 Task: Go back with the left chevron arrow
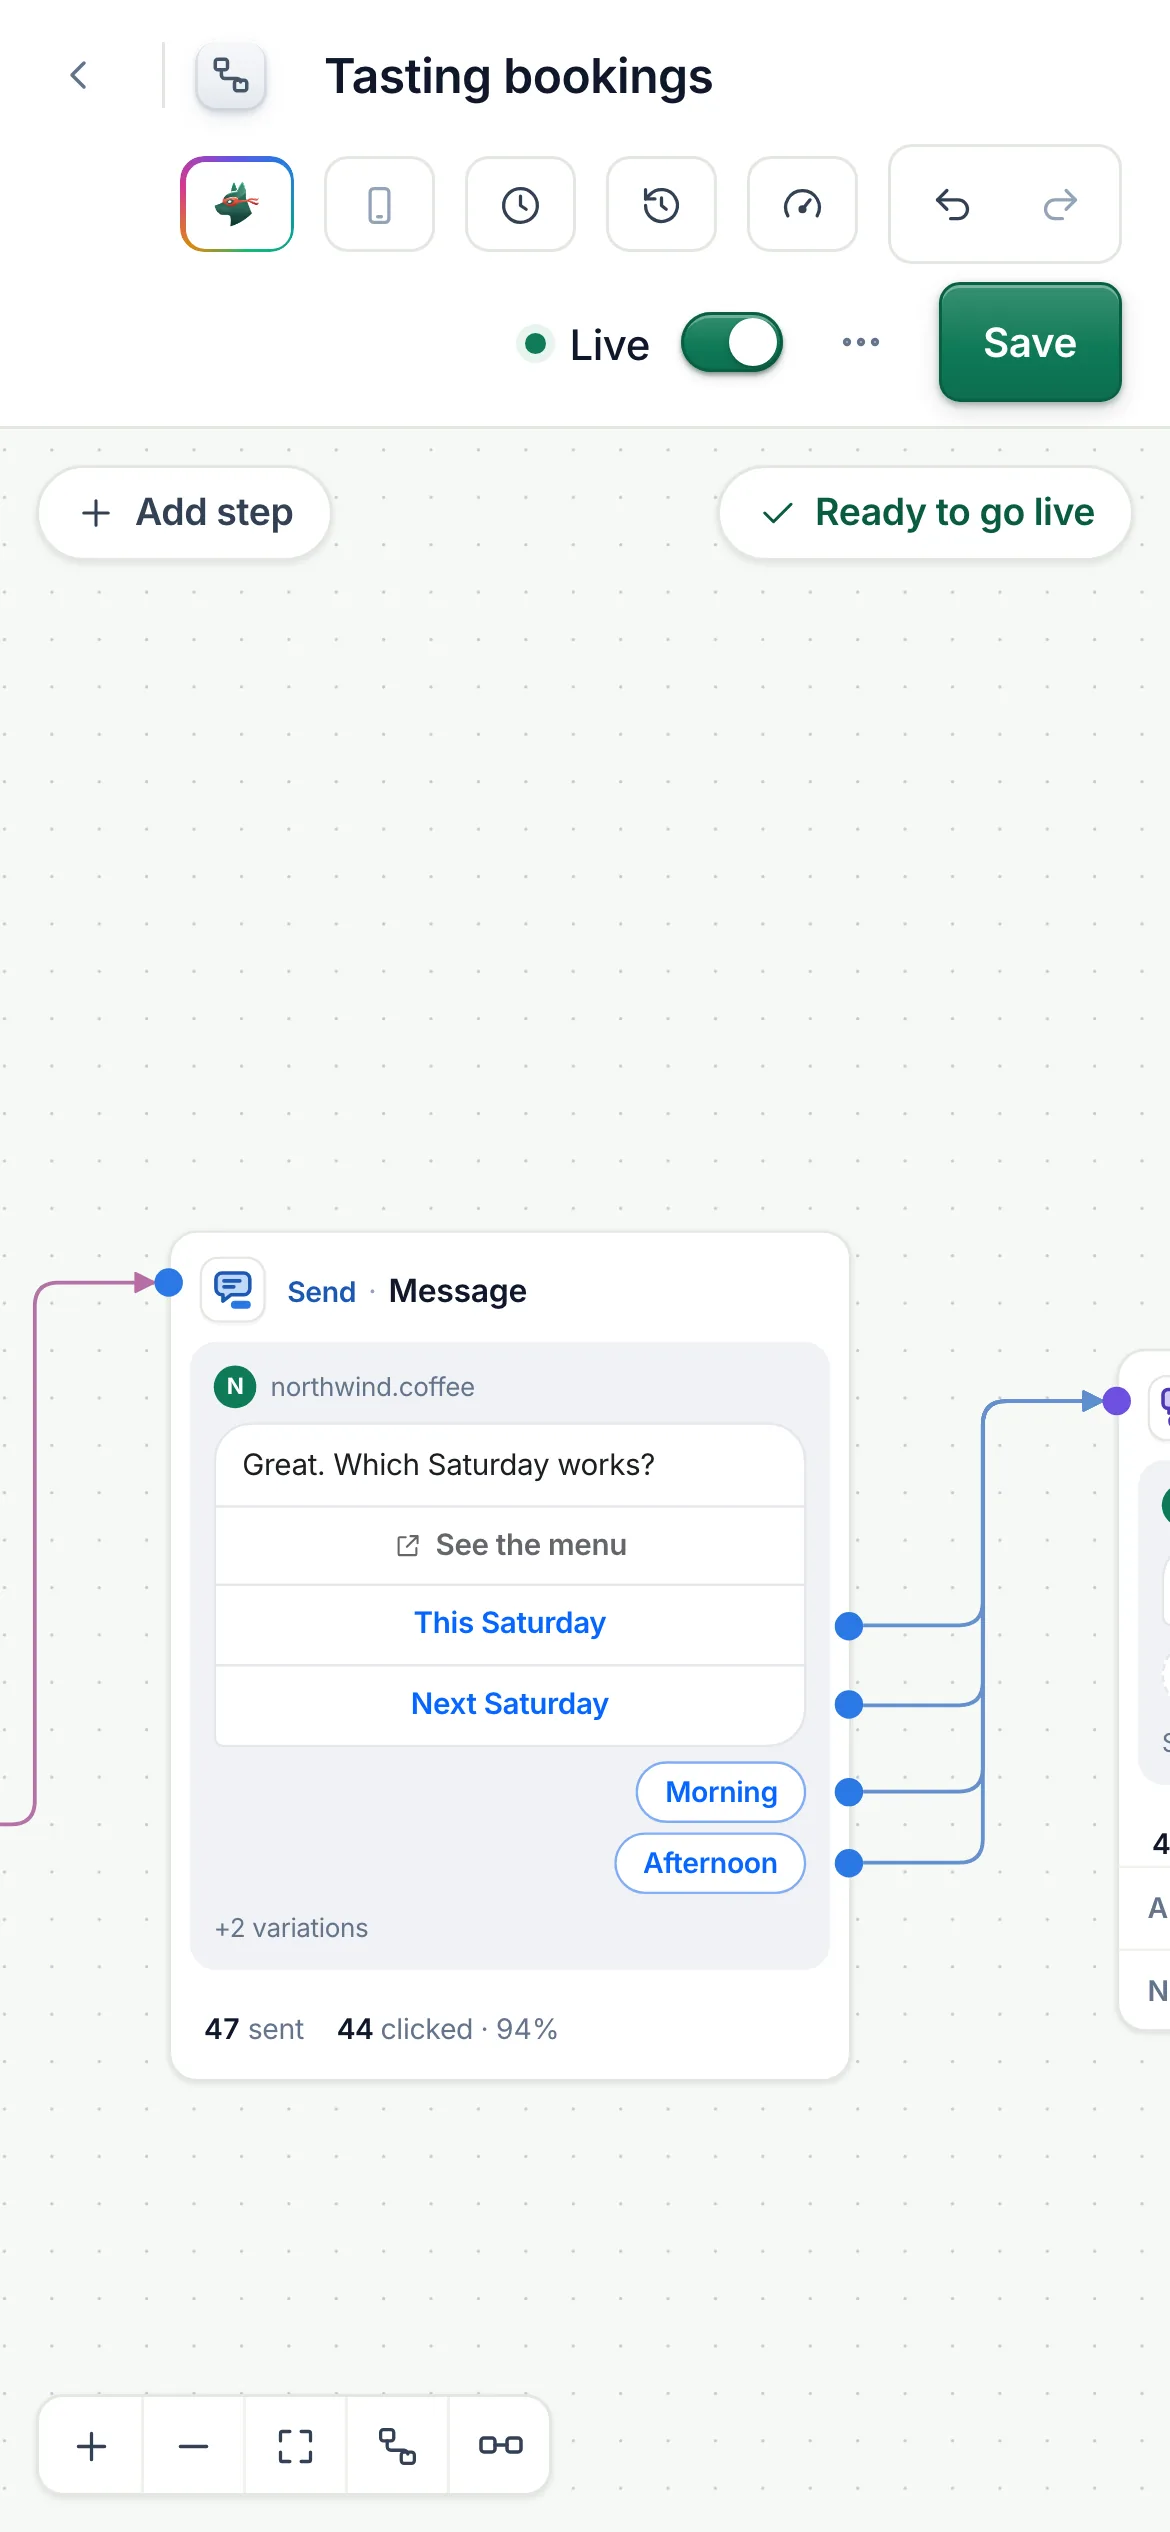[79, 75]
